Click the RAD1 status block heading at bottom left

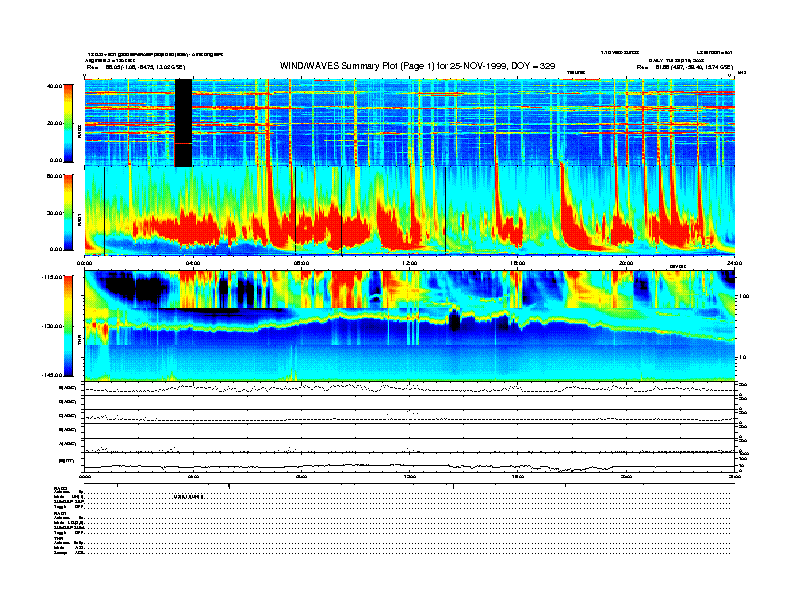[60, 513]
